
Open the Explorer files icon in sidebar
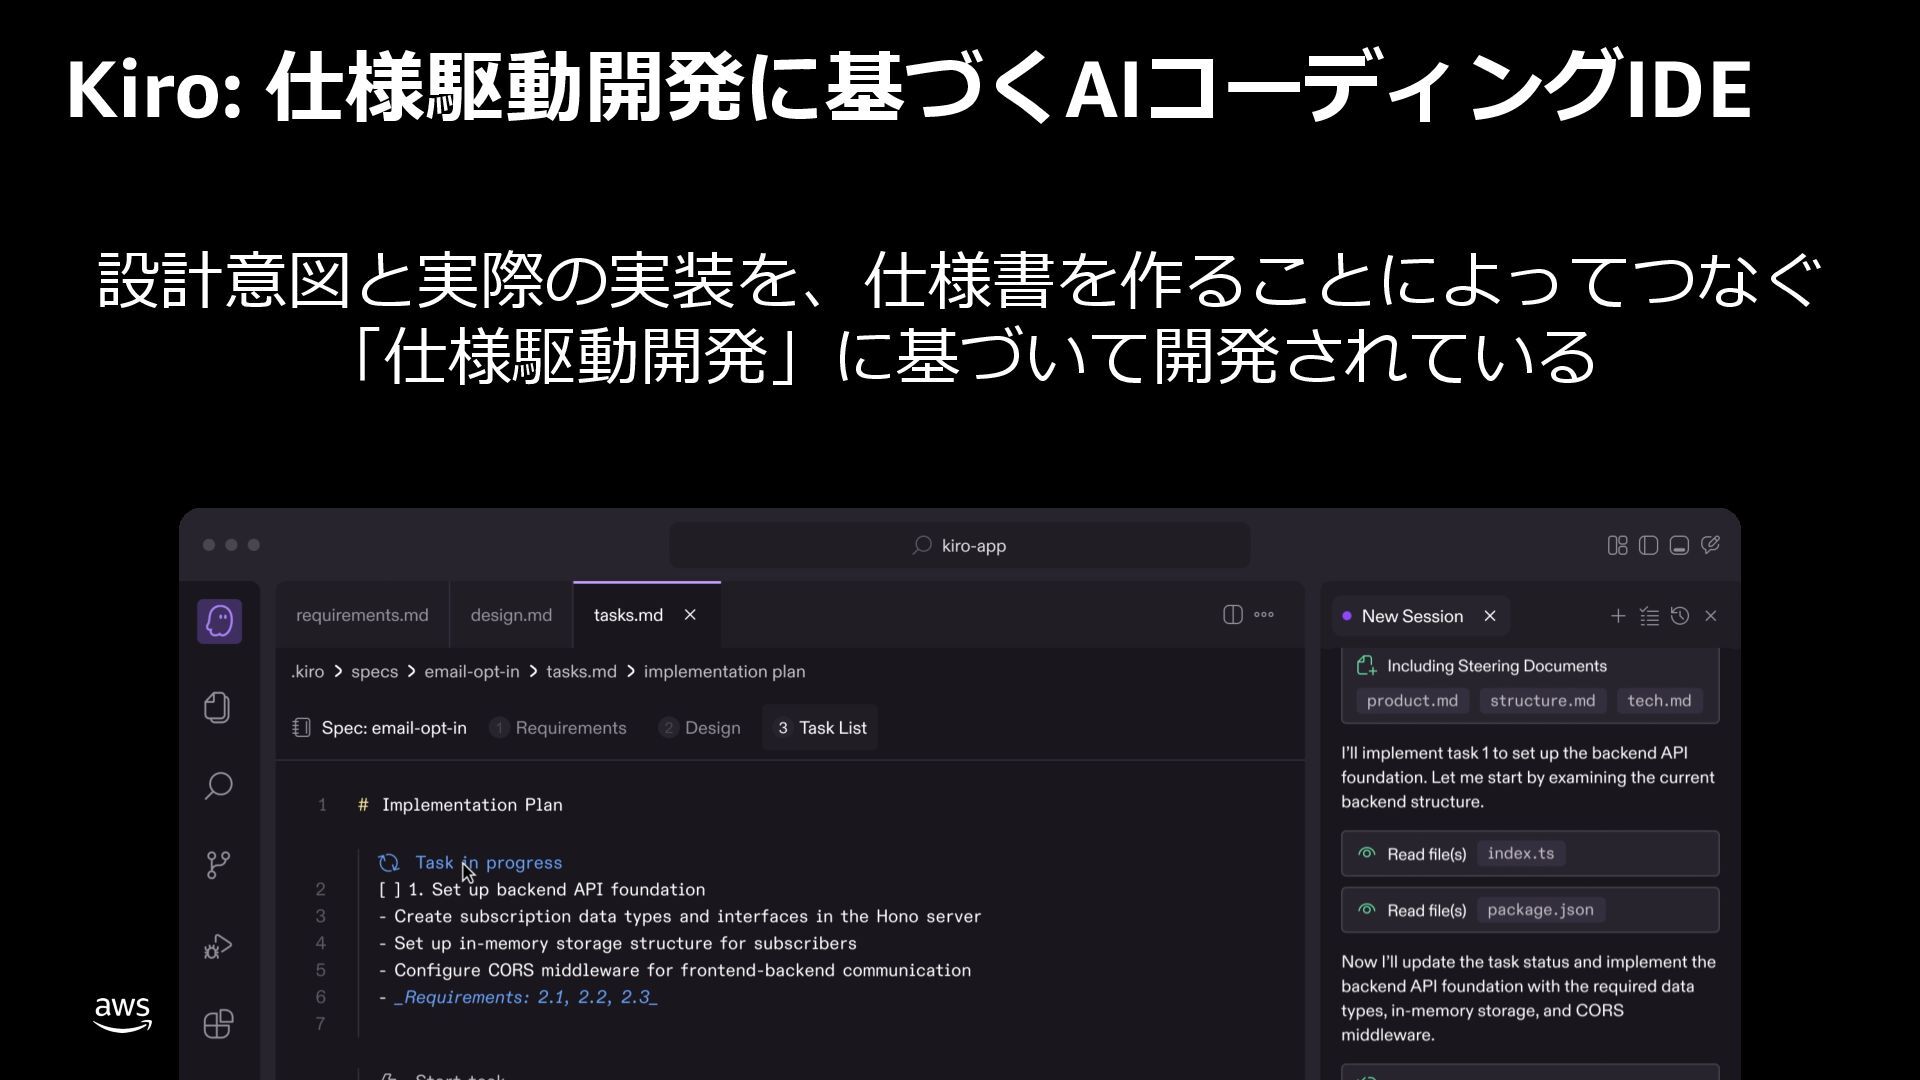coord(218,707)
